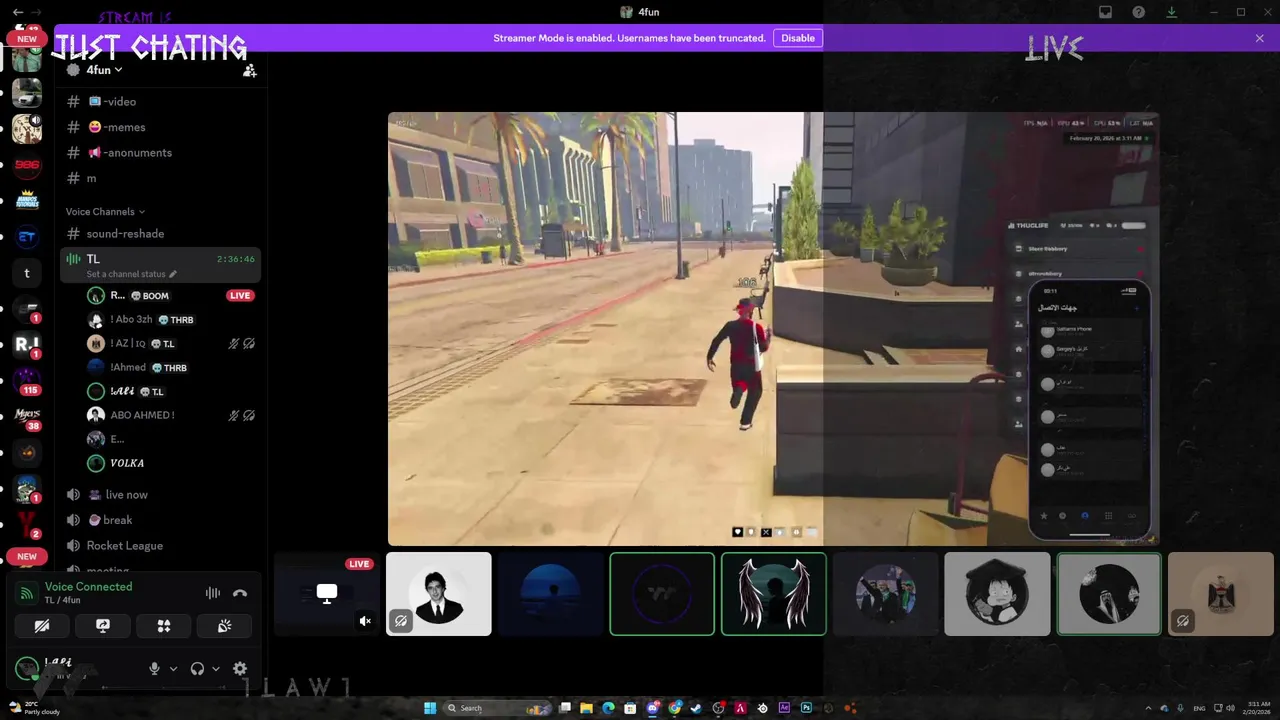This screenshot has height=720, width=1280.
Task: Turn on camera in voice panel
Action: click(x=41, y=626)
